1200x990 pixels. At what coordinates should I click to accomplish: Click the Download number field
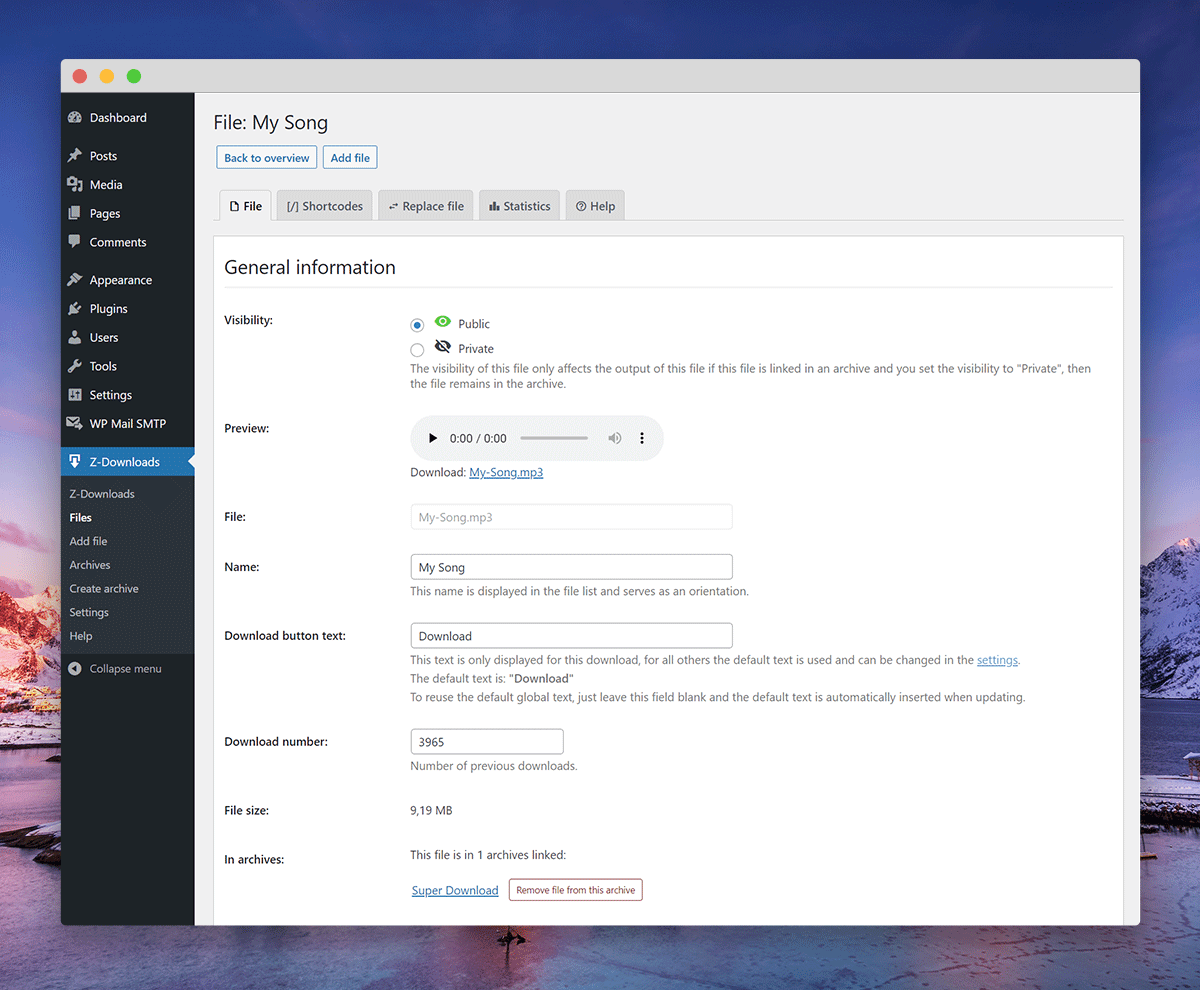487,742
